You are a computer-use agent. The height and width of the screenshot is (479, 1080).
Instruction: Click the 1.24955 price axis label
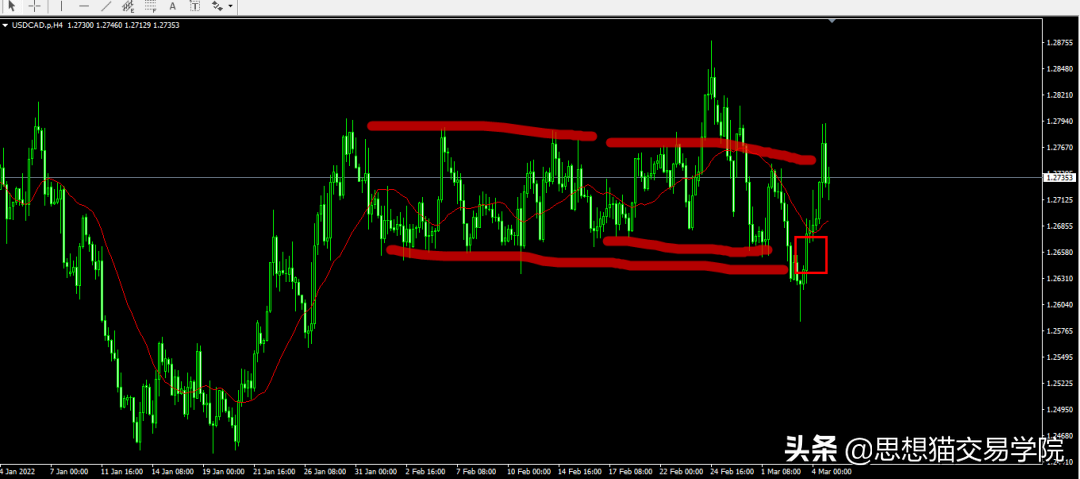tap(1059, 410)
